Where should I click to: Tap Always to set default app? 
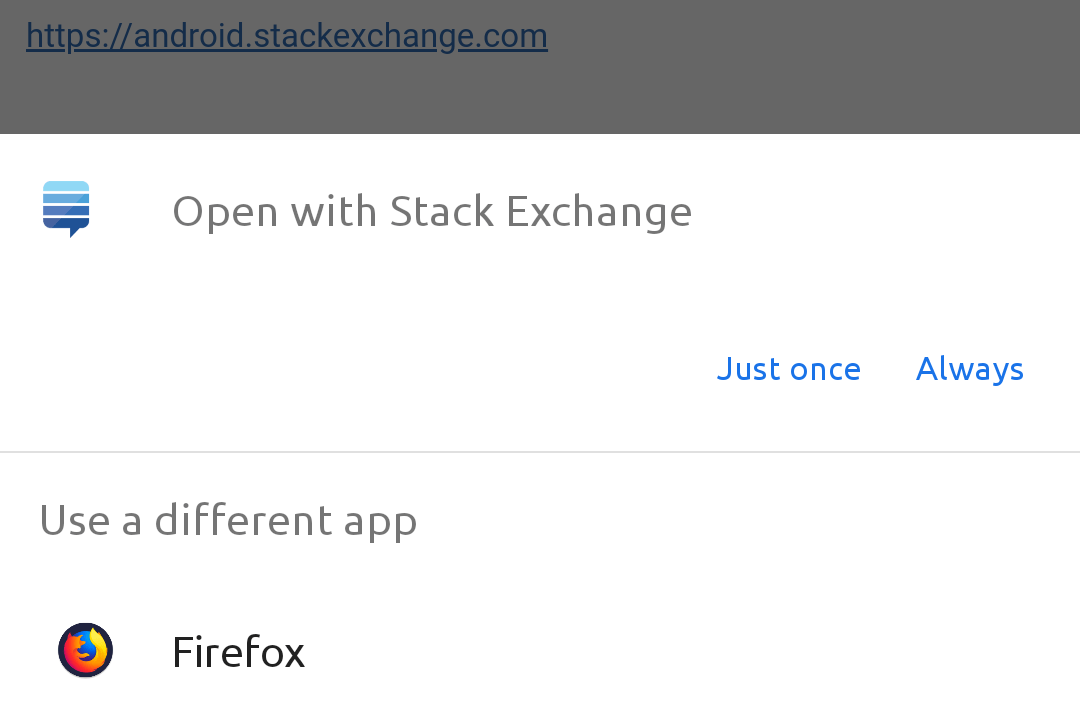click(969, 369)
